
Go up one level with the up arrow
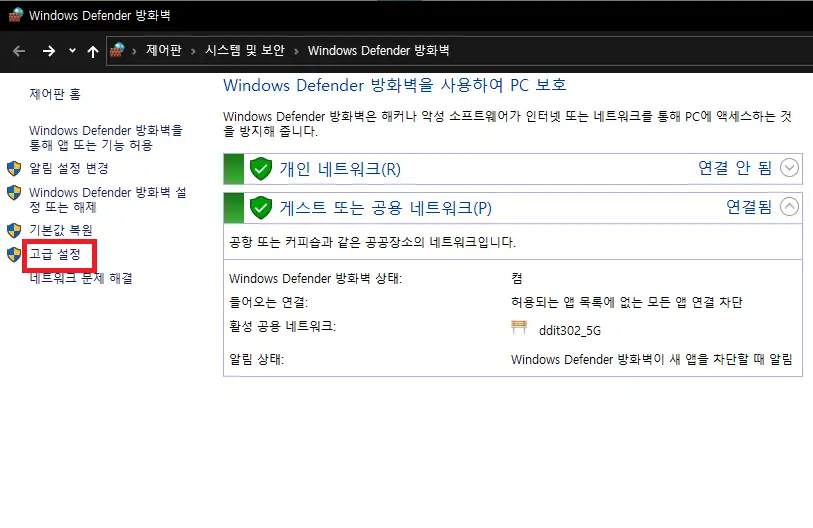[x=93, y=51]
